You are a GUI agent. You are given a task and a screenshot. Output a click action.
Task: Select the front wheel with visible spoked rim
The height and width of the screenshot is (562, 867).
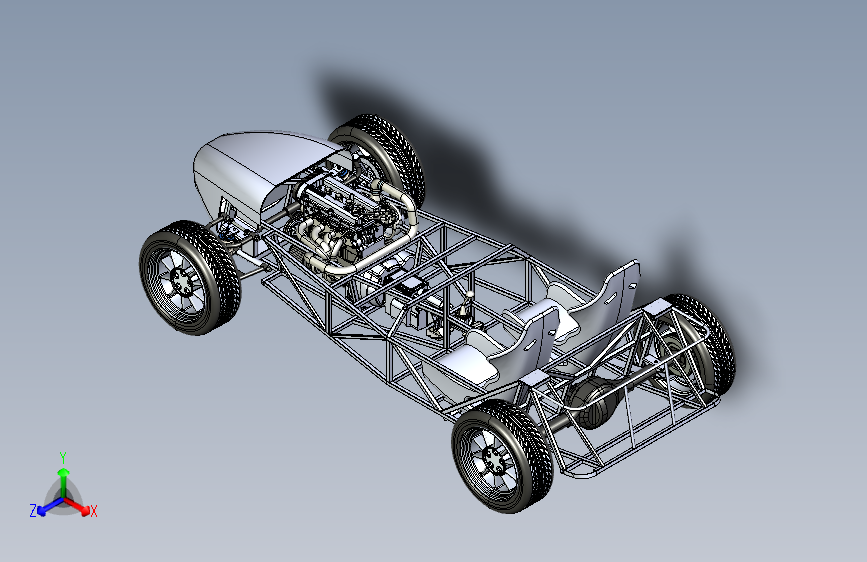(190, 278)
